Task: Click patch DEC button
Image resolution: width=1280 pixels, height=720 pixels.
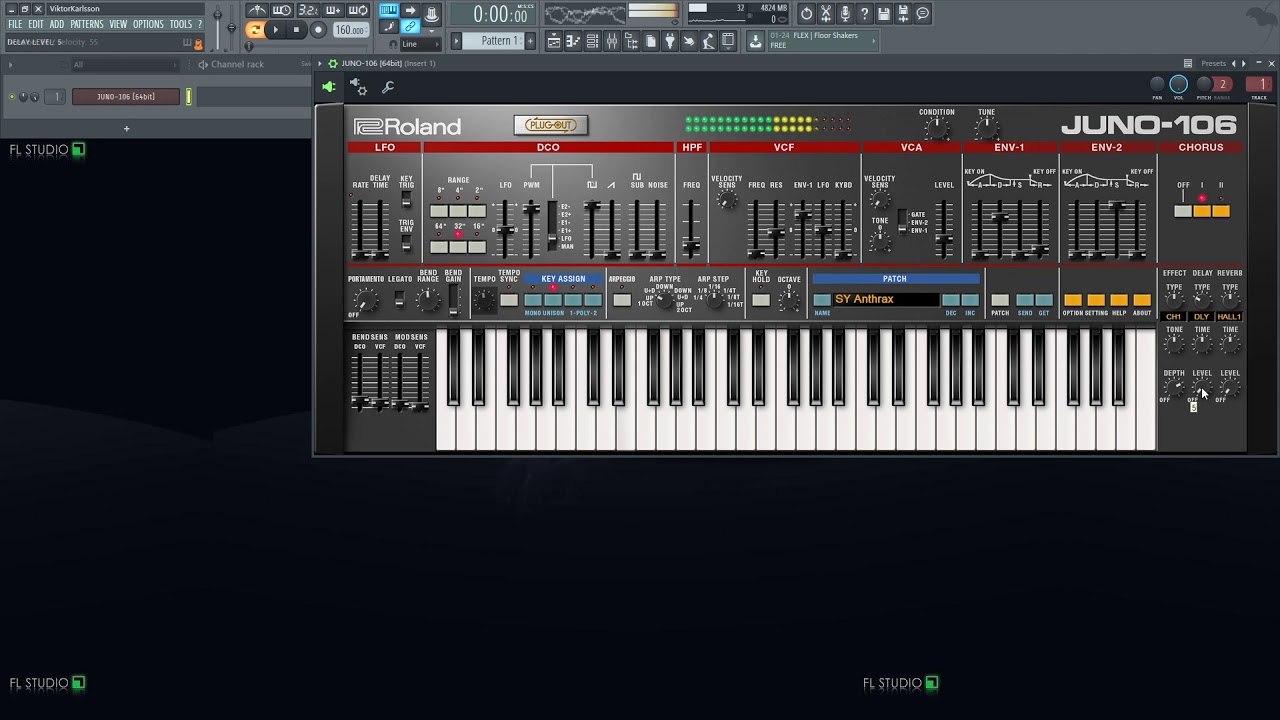Action: (x=951, y=300)
